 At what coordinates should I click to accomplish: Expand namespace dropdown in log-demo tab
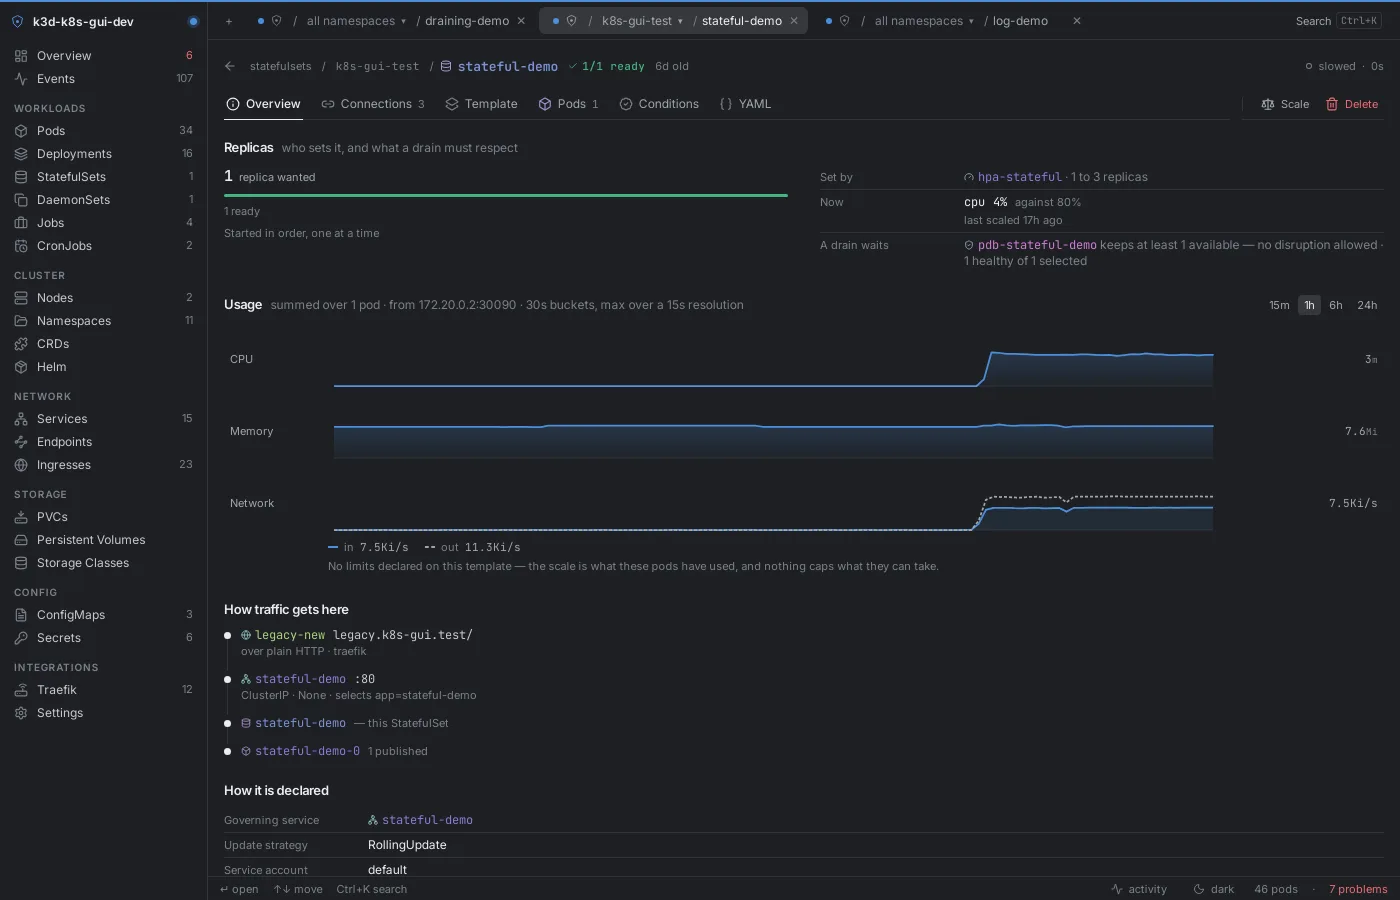coord(924,21)
